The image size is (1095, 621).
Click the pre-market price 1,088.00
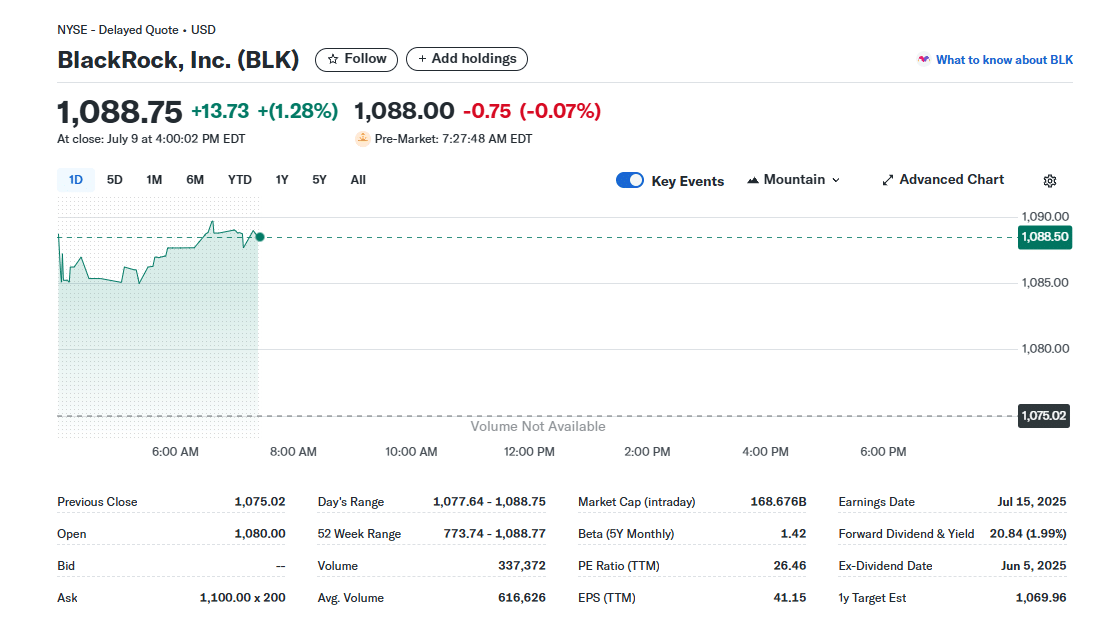coord(404,111)
